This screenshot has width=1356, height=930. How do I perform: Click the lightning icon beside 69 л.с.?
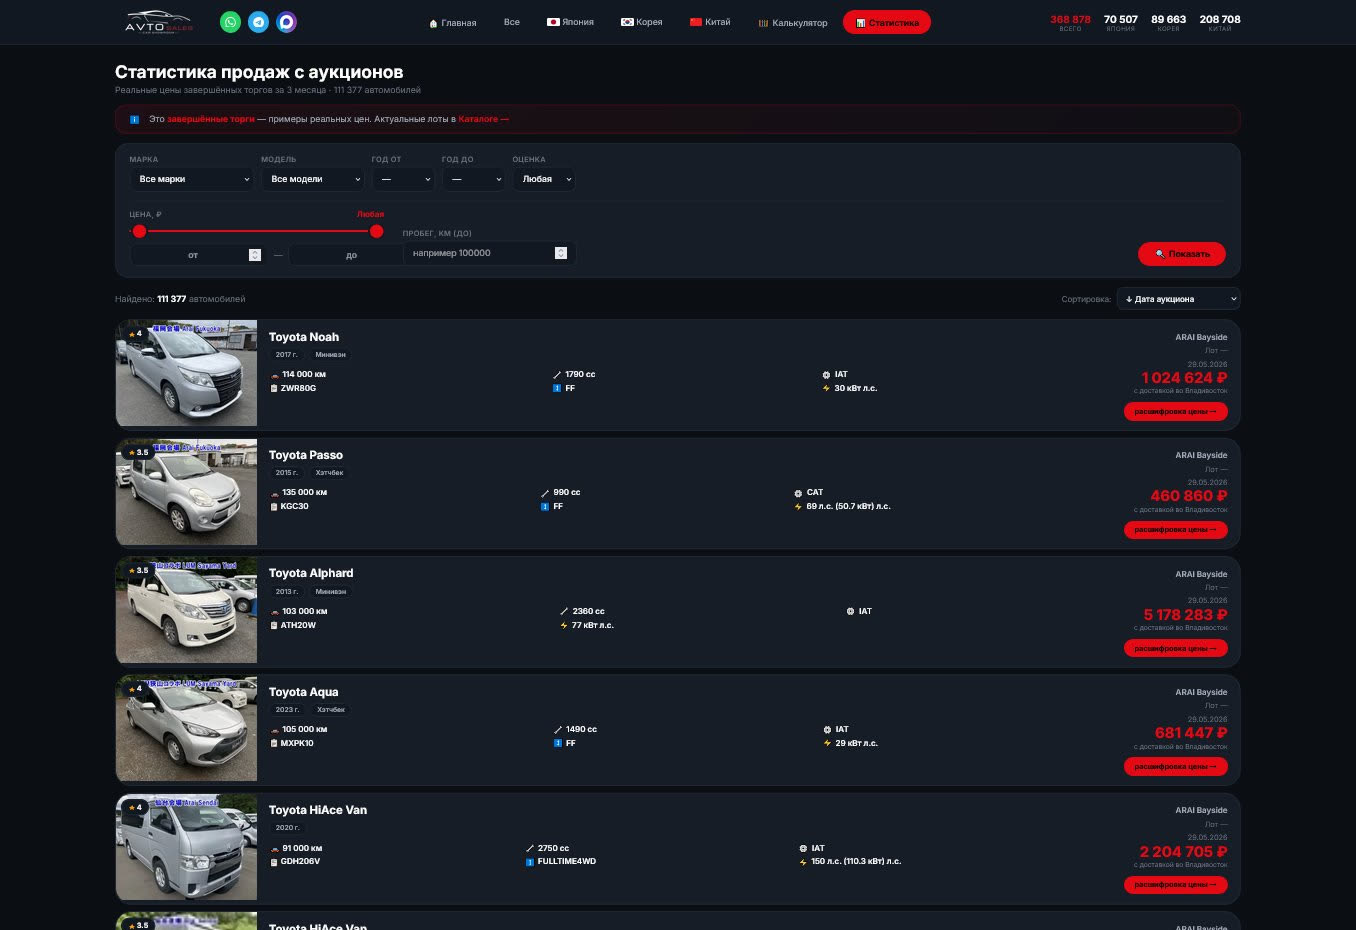click(798, 507)
